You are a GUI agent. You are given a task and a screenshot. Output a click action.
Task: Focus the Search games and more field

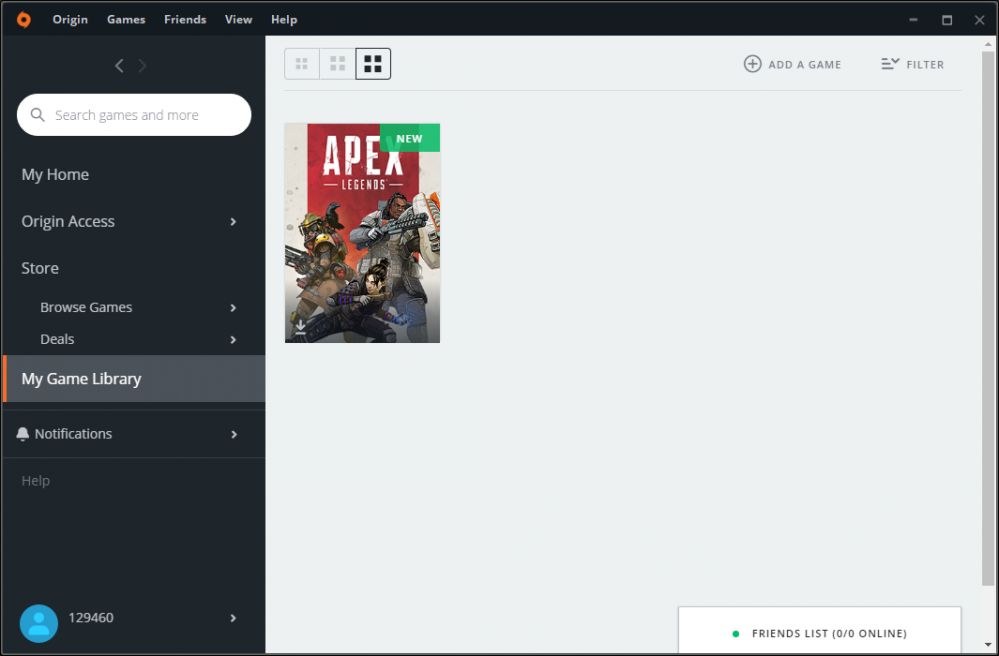pos(134,115)
